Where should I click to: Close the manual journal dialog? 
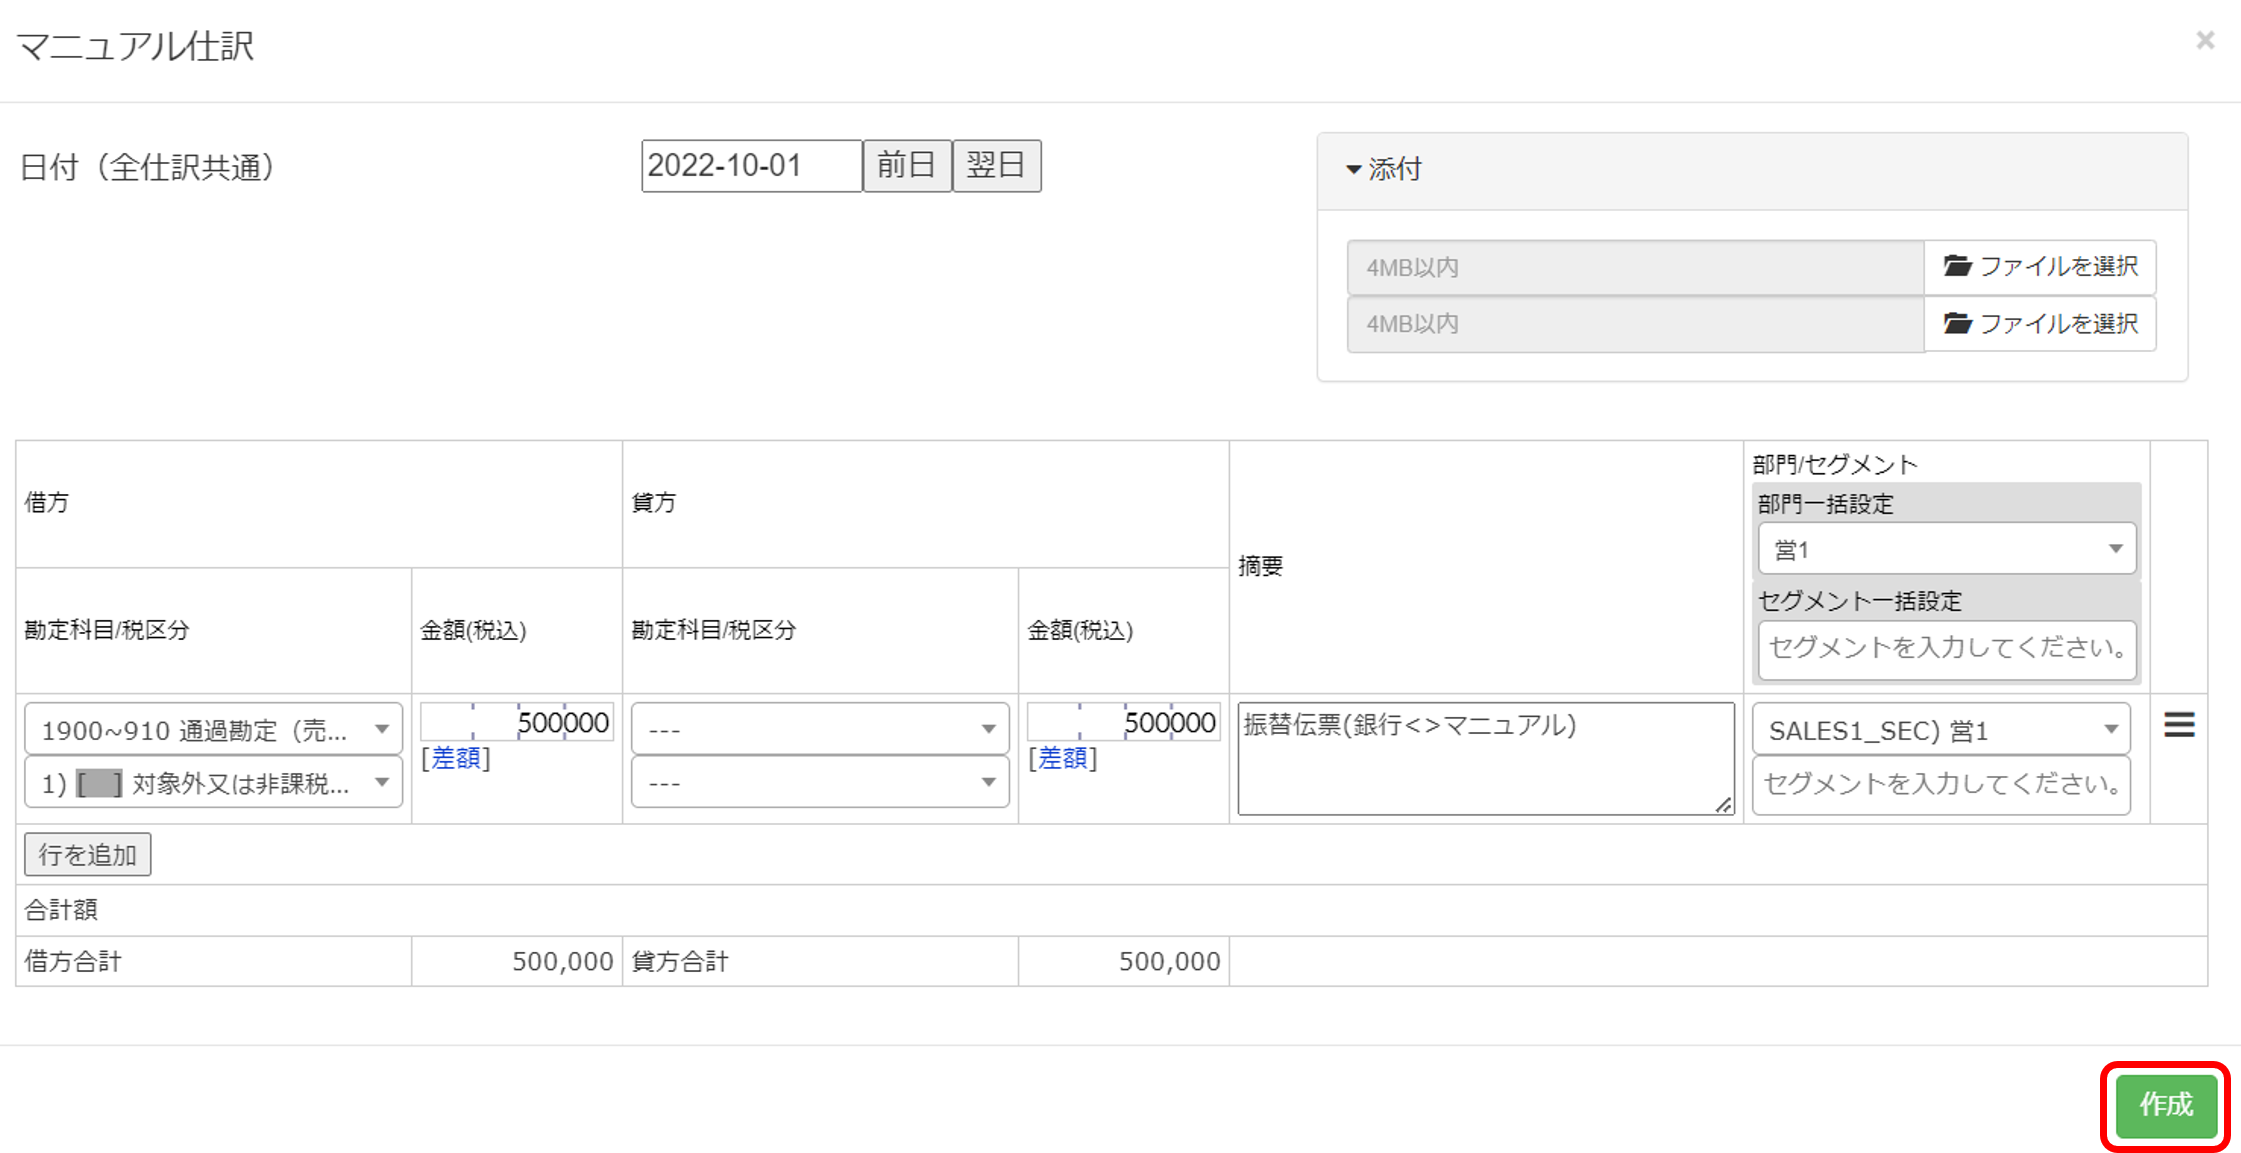pyautogui.click(x=2205, y=40)
